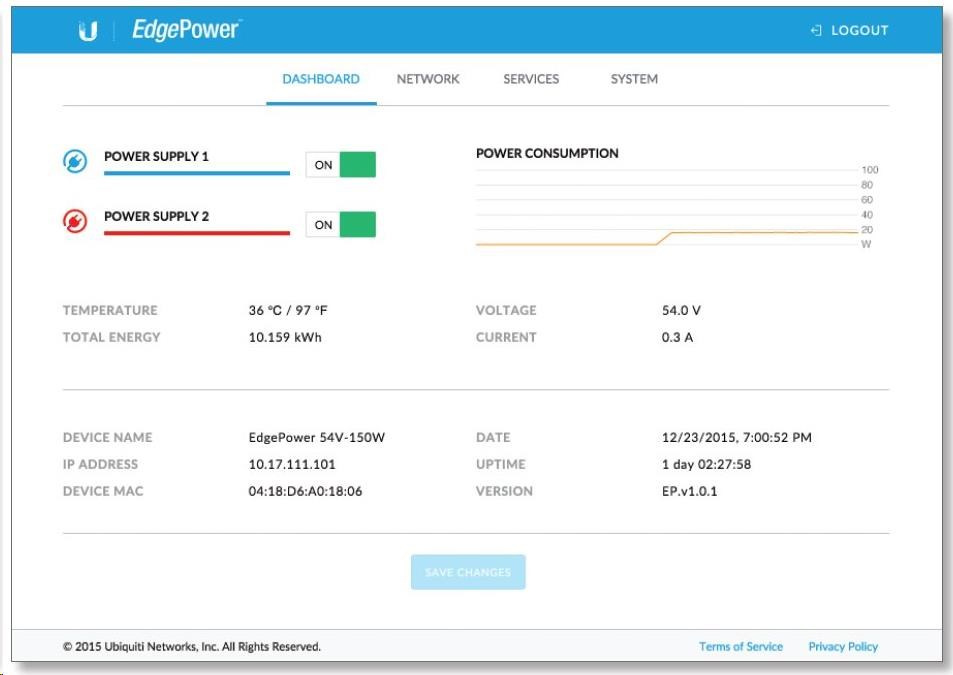
Task: Toggle Power Supply 2 switch off
Action: coord(340,225)
